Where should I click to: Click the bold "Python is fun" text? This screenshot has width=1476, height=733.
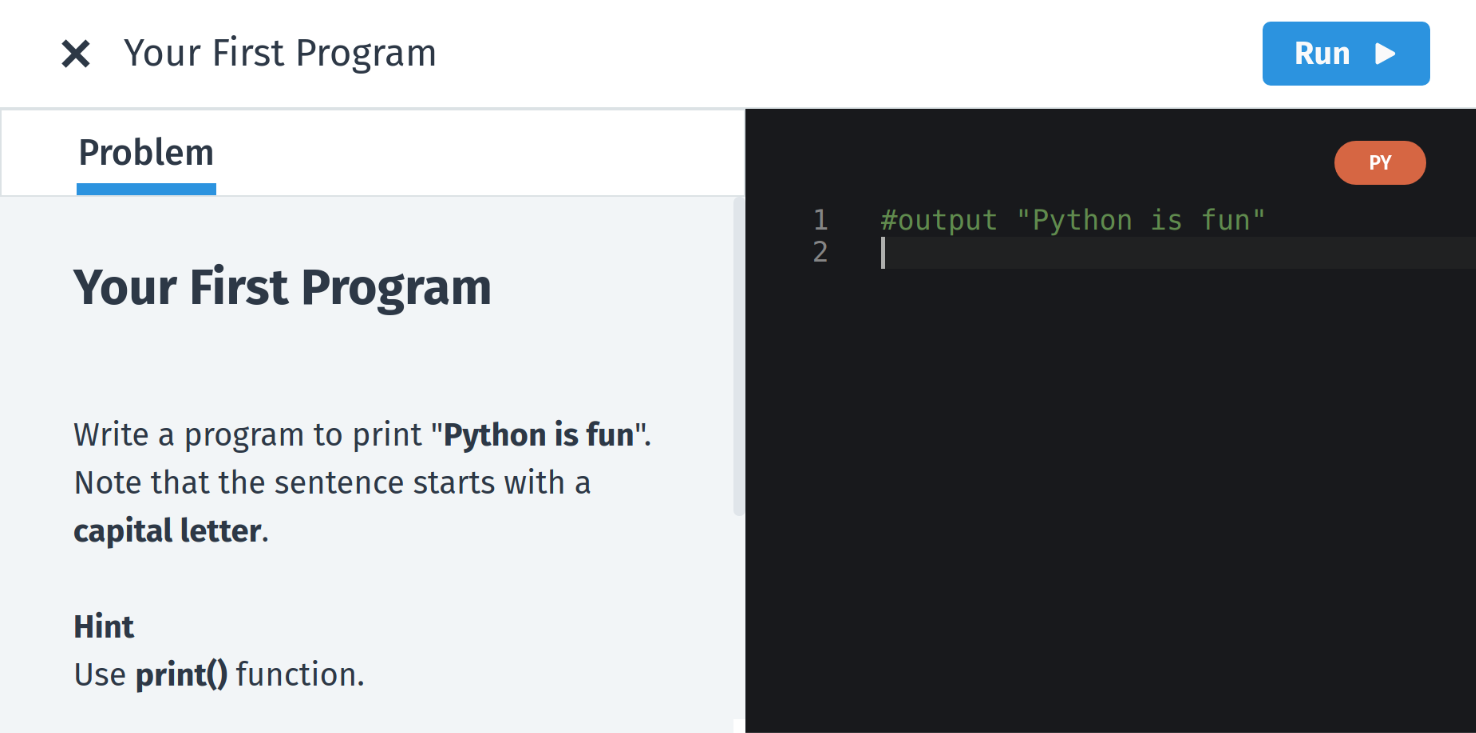pos(538,435)
